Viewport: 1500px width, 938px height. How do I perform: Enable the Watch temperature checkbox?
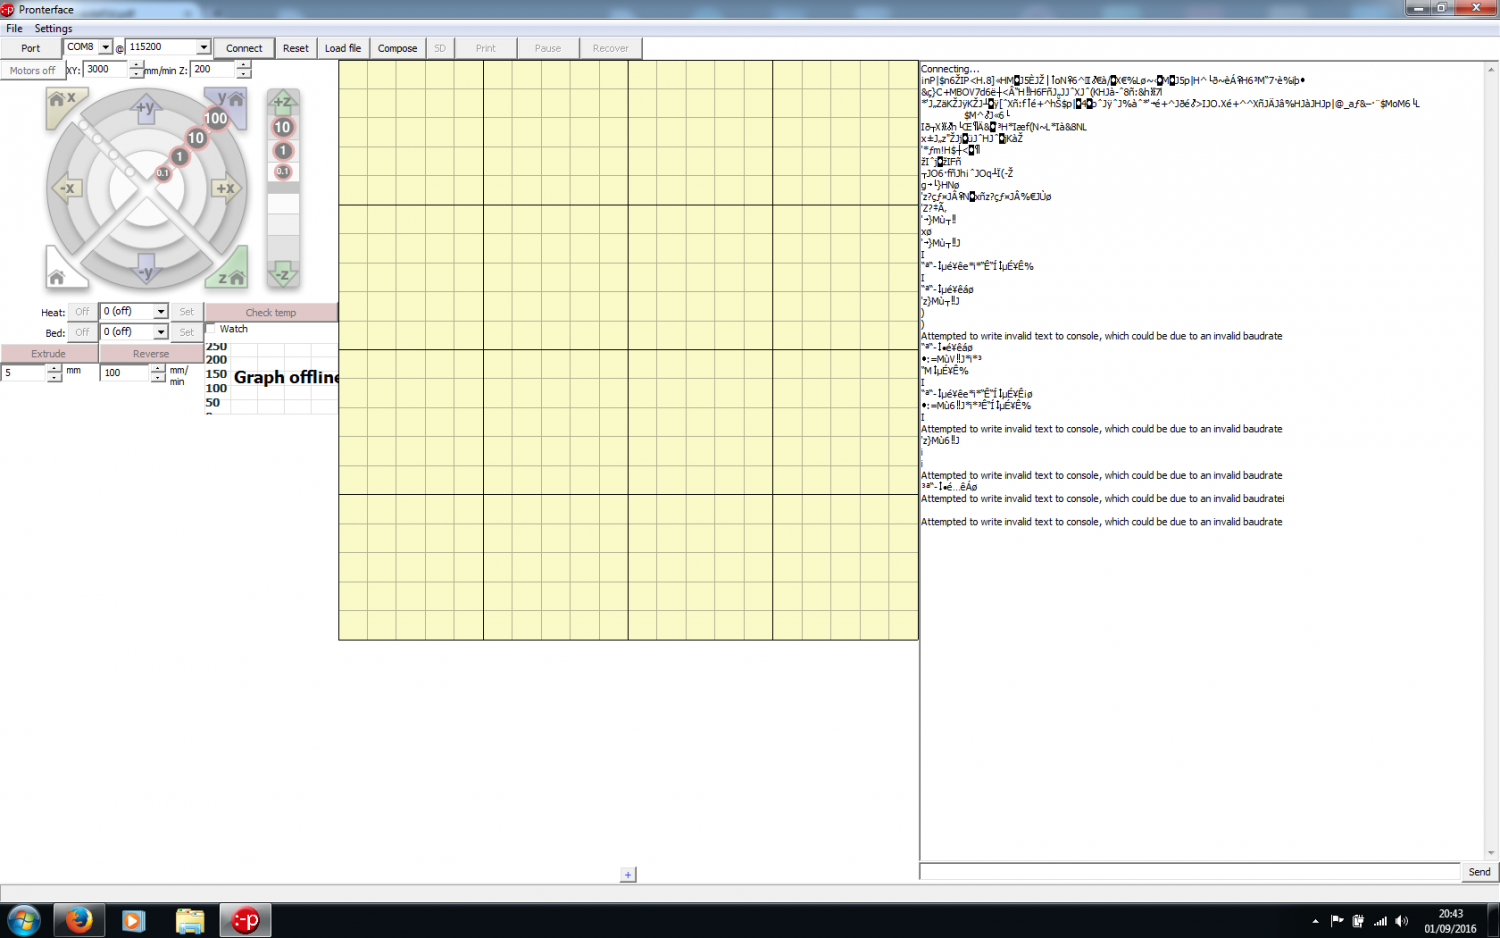pyautogui.click(x=211, y=329)
